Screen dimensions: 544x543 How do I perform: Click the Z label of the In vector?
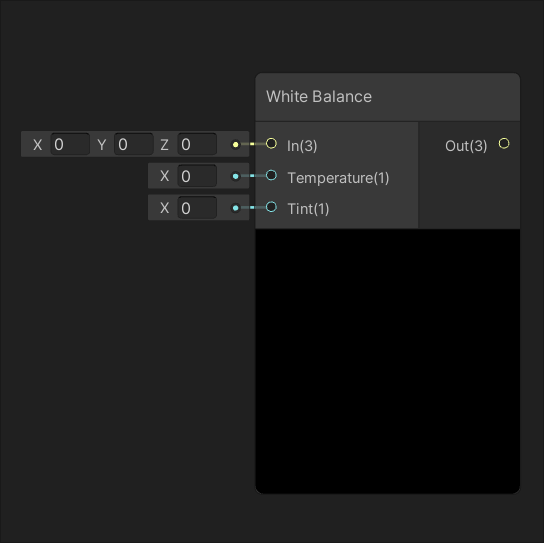point(164,145)
